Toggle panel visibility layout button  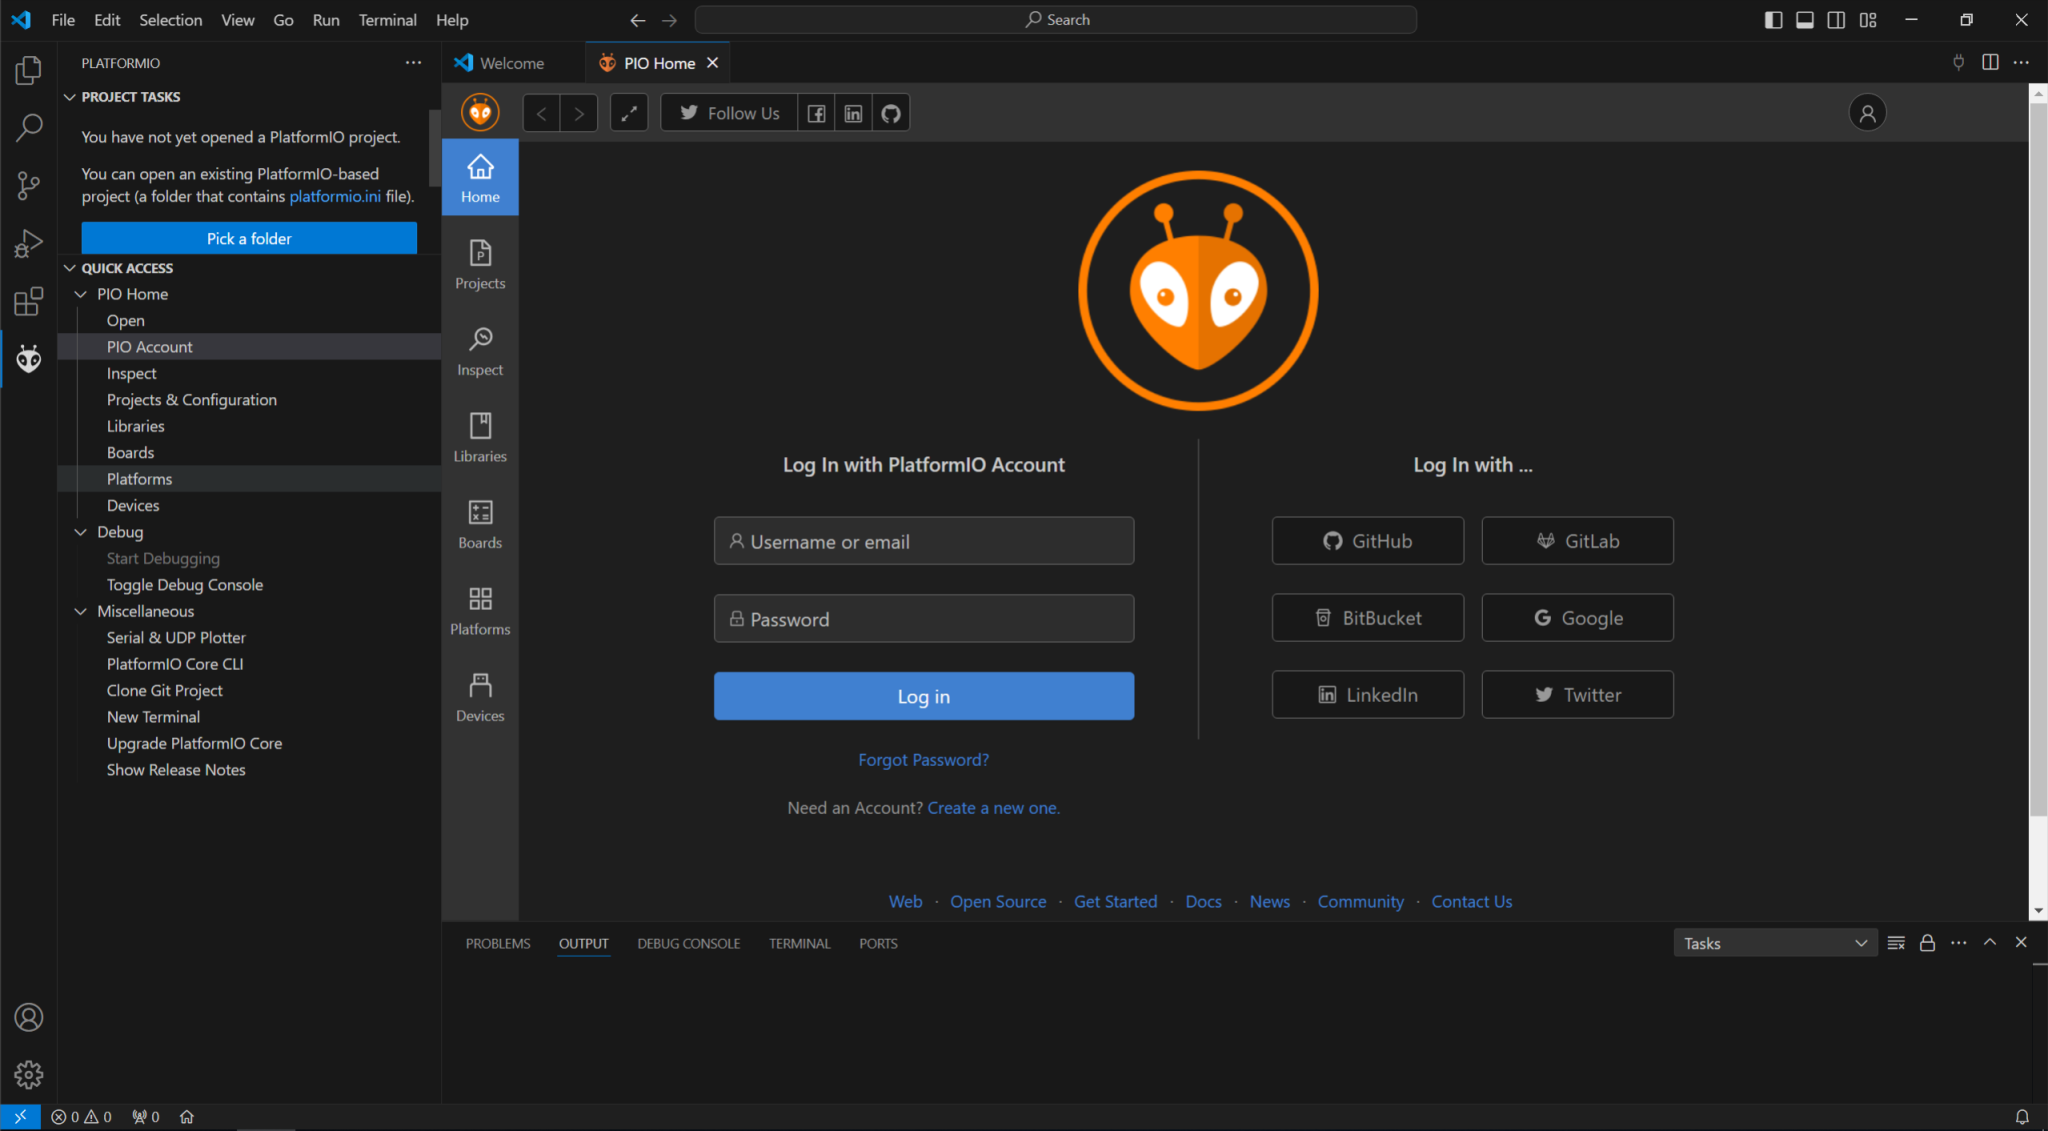click(1805, 20)
